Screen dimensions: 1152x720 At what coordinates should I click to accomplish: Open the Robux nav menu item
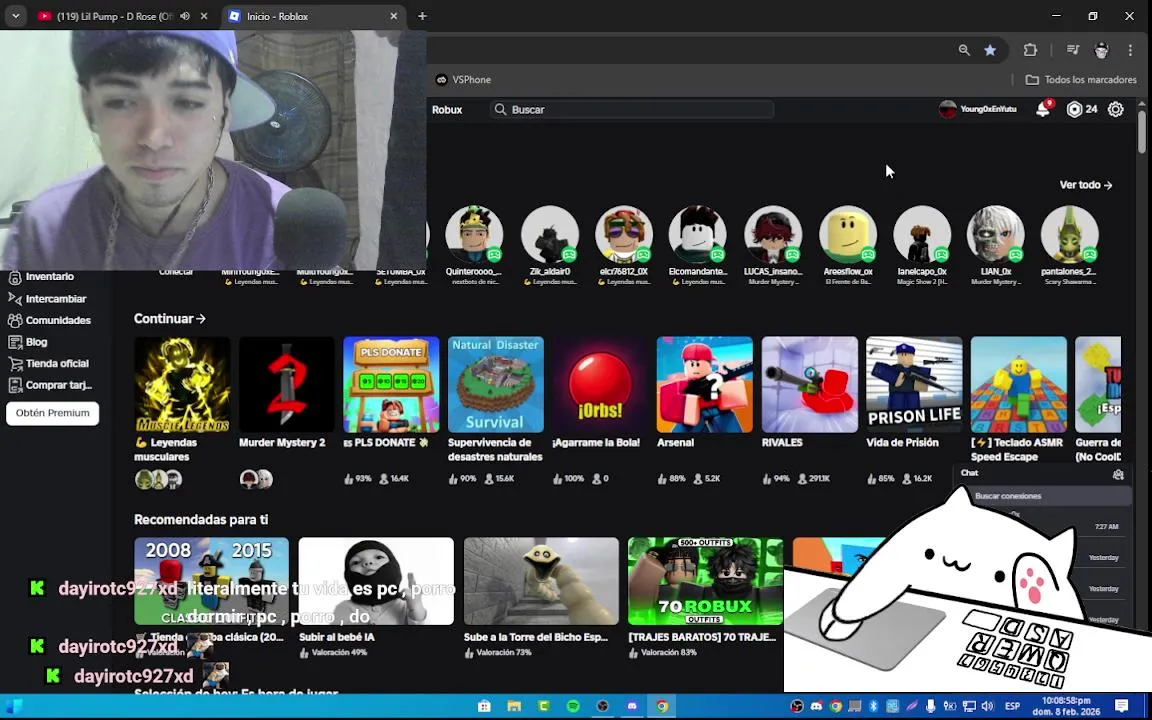point(447,109)
